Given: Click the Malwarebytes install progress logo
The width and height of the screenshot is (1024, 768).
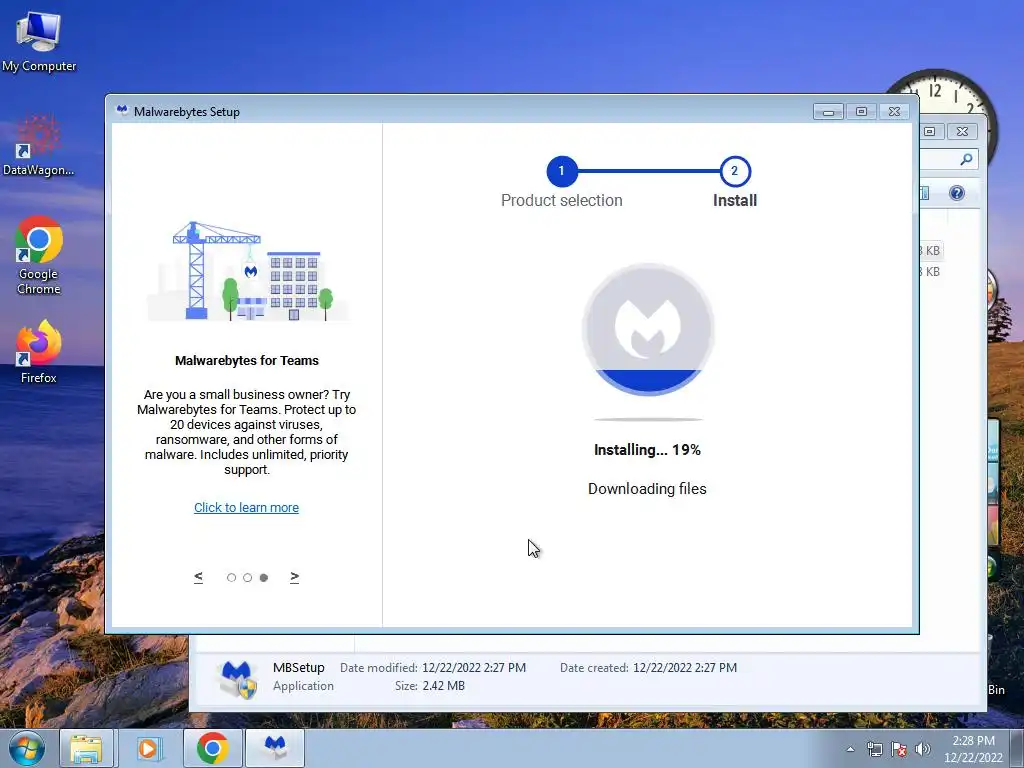Looking at the screenshot, I should [x=648, y=330].
